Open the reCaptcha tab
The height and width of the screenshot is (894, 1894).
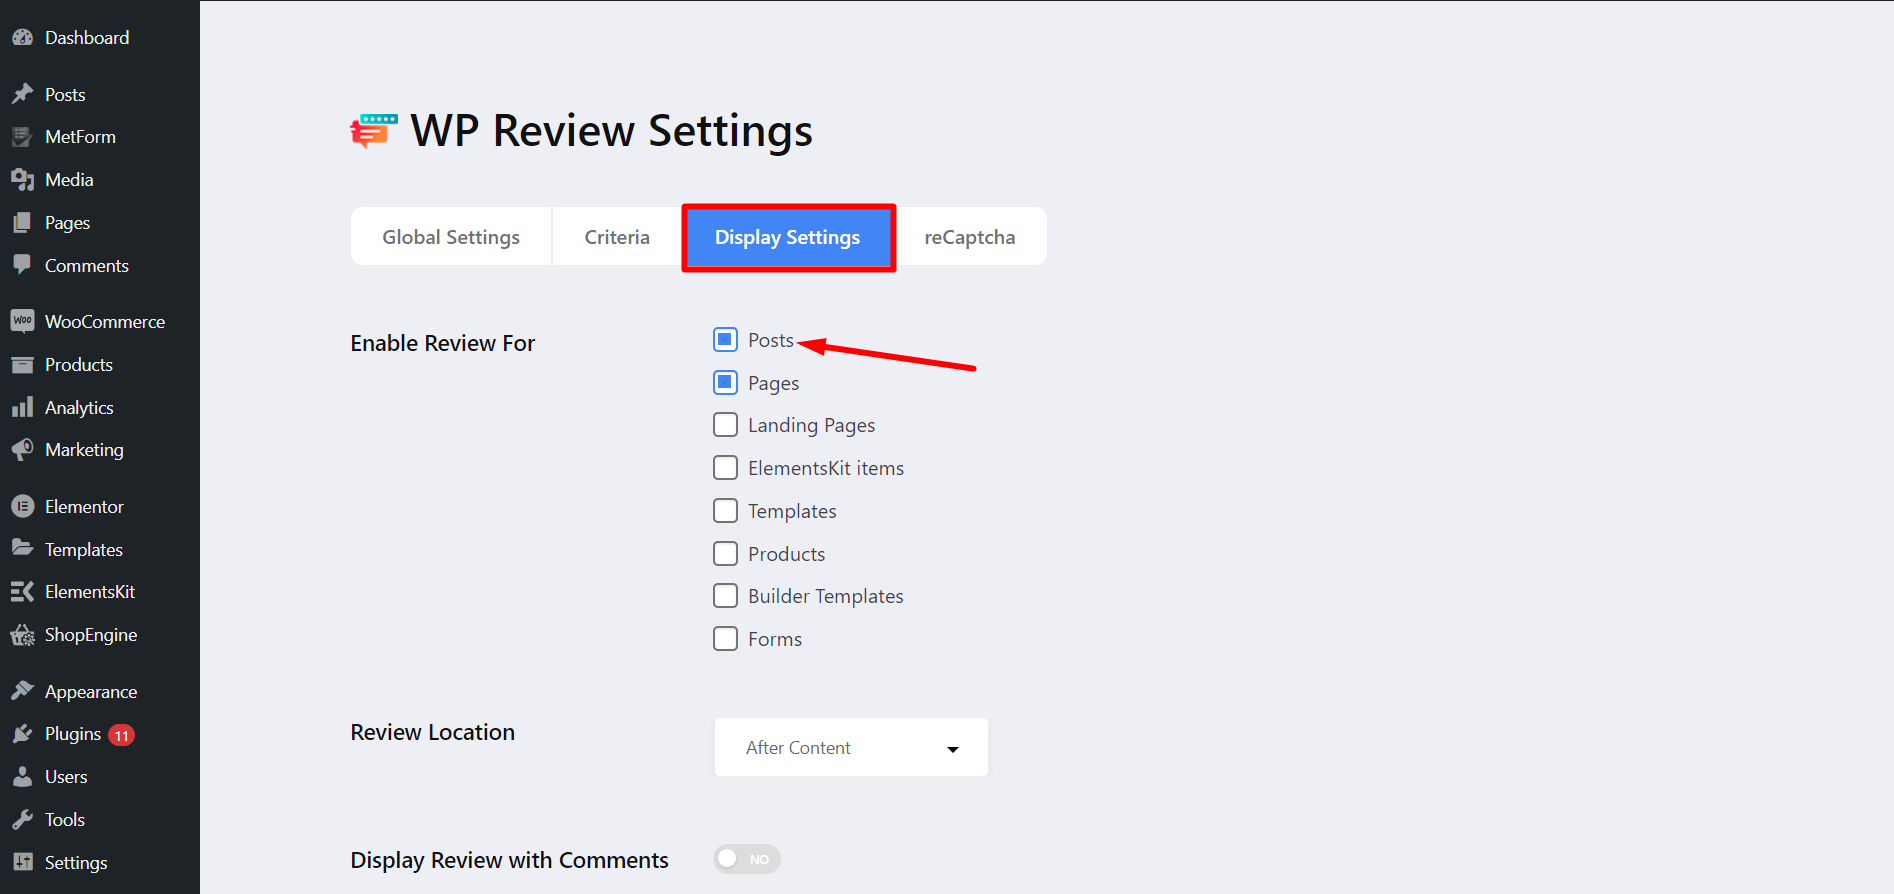[970, 237]
